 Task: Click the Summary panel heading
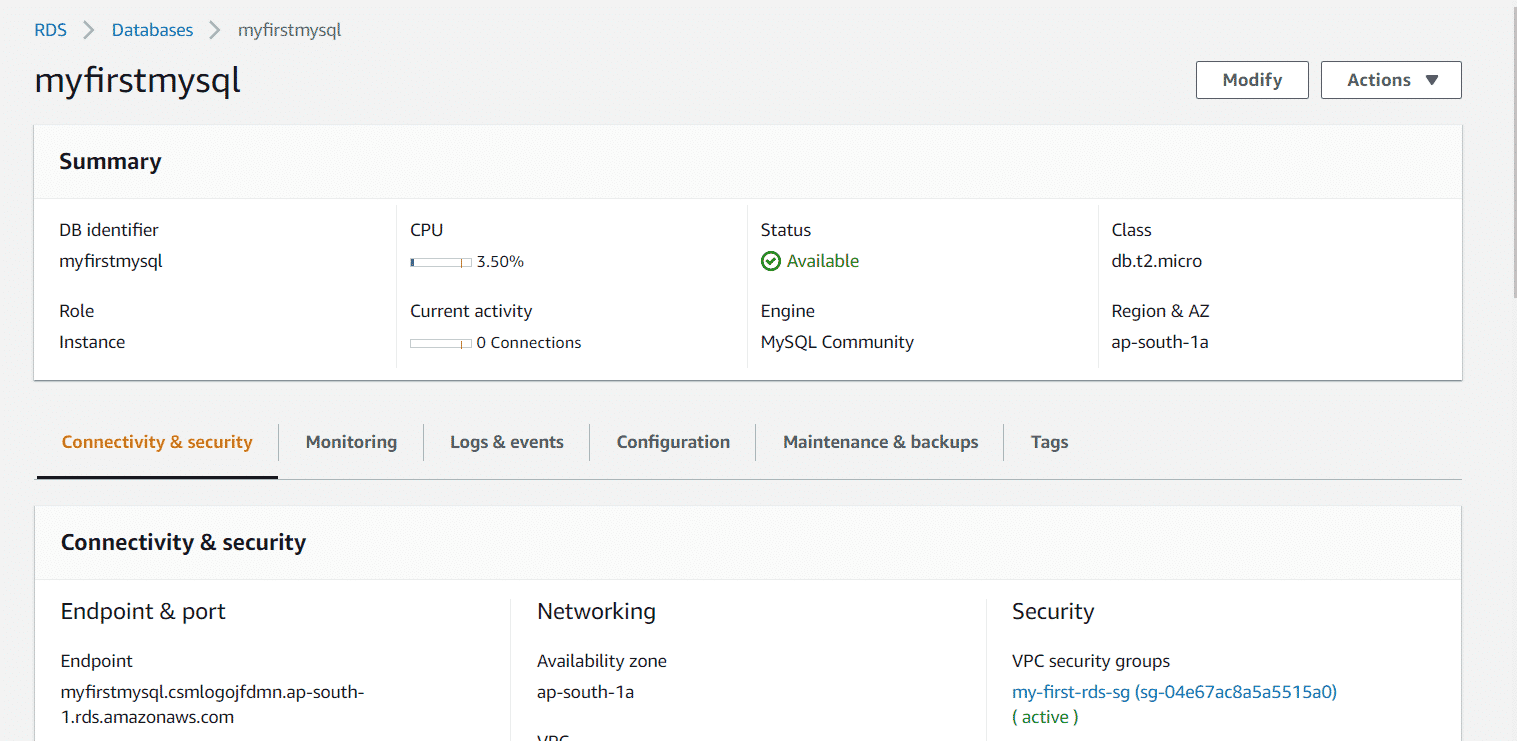[x=110, y=162]
